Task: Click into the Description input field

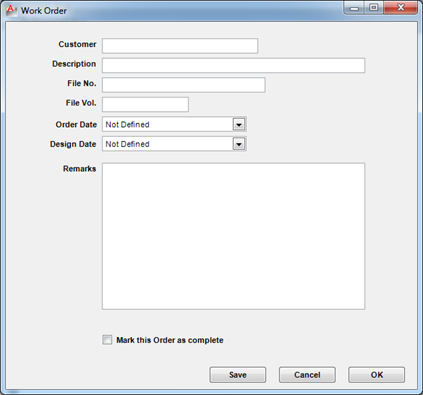Action: click(233, 65)
